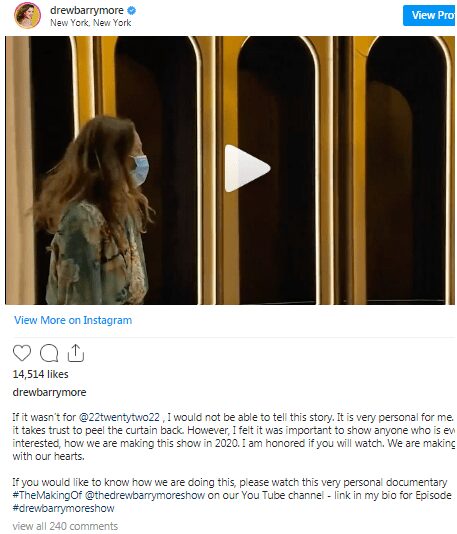Click the blue verified badge
The height and width of the screenshot is (534, 457).
[x=131, y=11]
